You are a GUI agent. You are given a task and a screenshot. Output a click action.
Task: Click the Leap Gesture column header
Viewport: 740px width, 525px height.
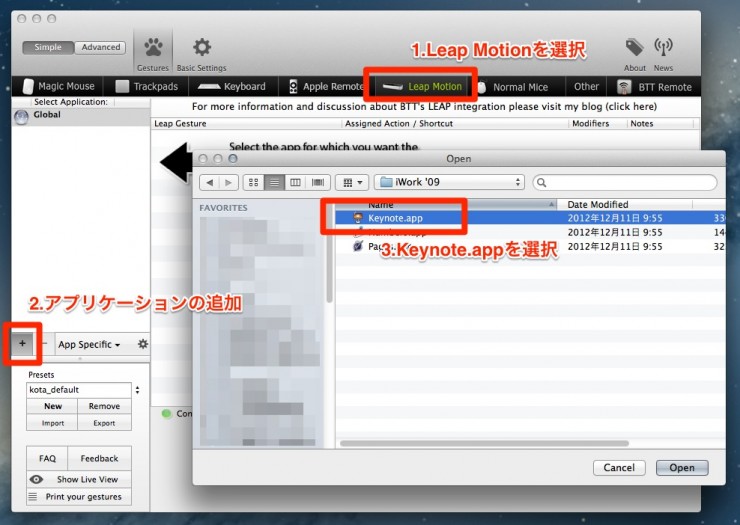point(246,124)
